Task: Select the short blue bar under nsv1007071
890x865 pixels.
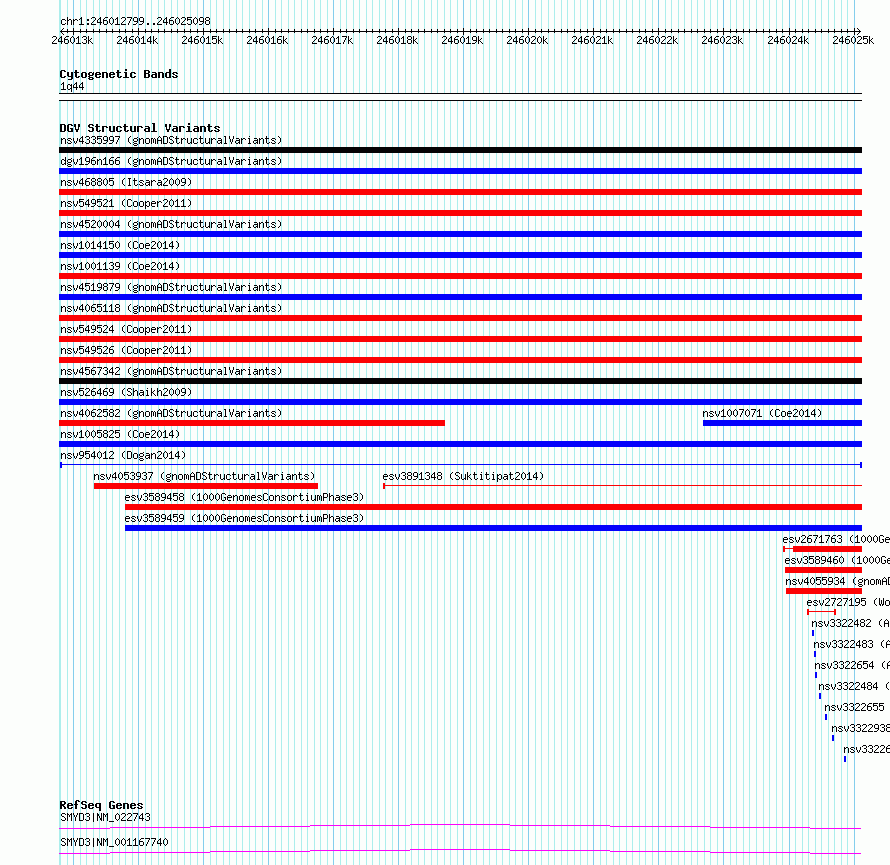Action: [782, 423]
